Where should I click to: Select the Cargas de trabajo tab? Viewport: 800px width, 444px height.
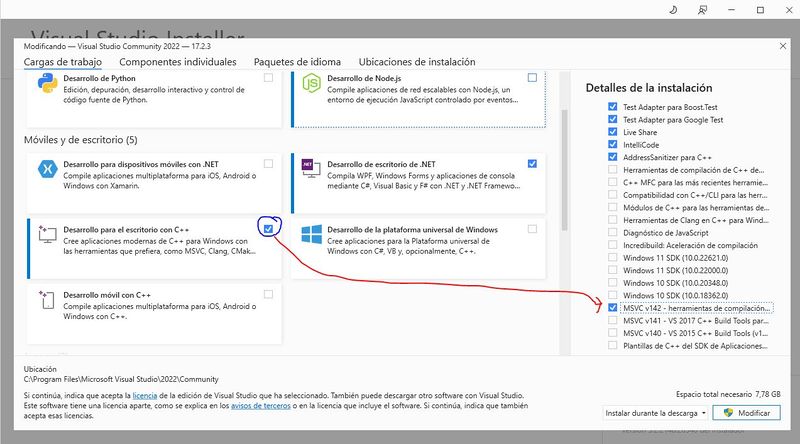coord(63,62)
